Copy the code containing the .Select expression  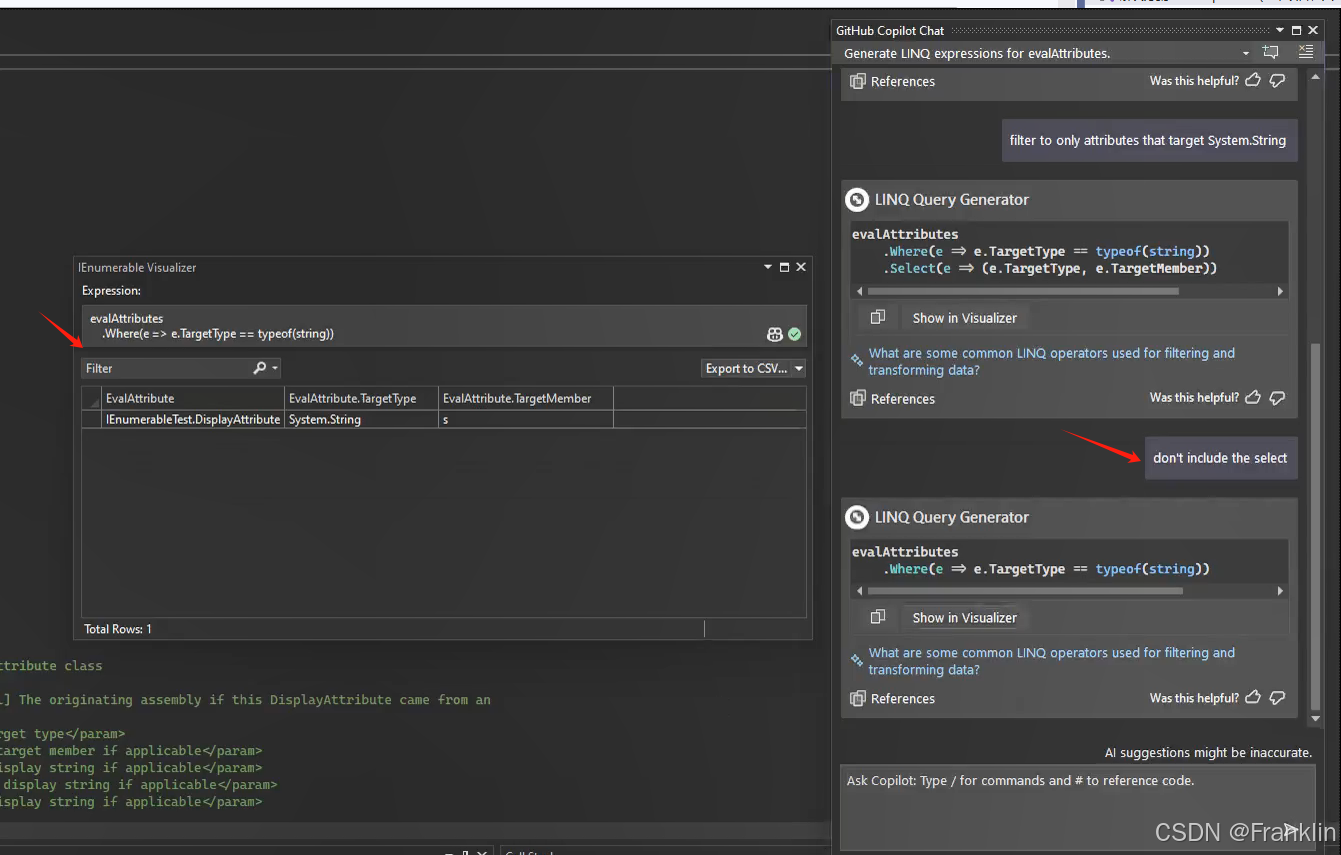coord(877,318)
